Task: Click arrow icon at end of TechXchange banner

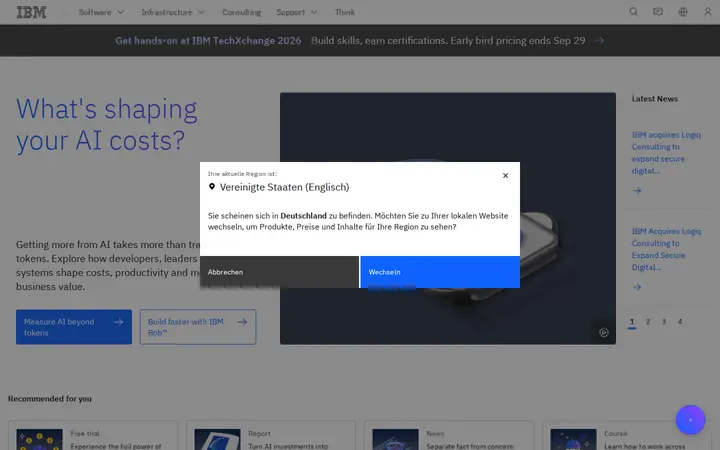Action: point(599,40)
